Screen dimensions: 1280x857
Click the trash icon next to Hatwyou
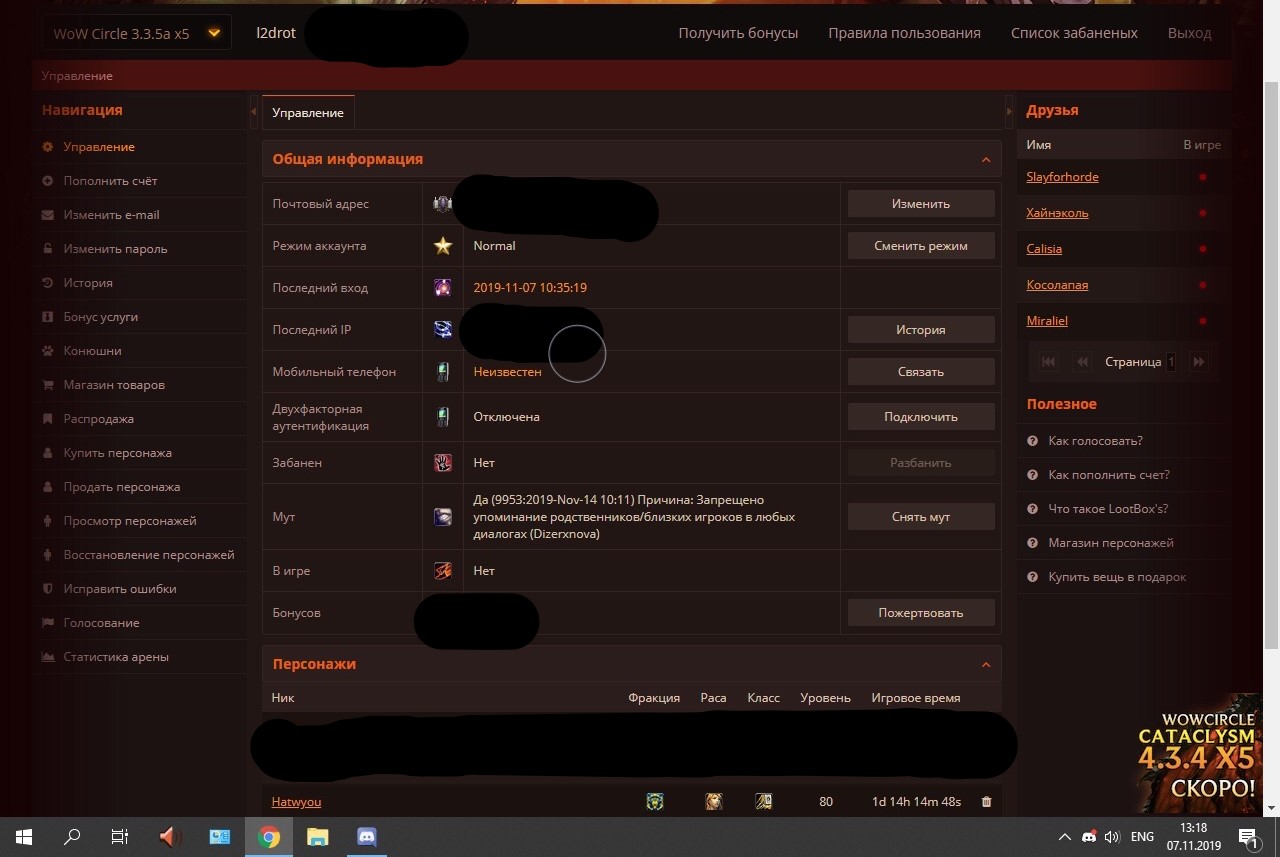coord(986,802)
